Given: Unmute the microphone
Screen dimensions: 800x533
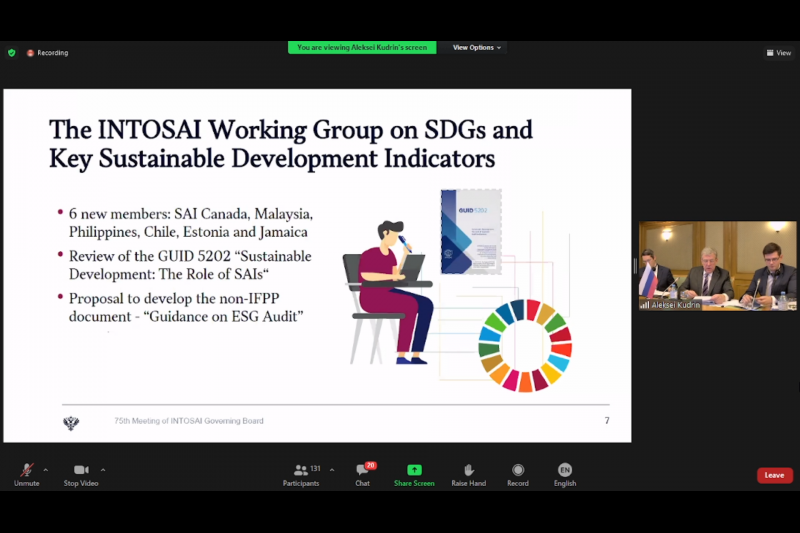Looking at the screenshot, I should [x=26, y=474].
